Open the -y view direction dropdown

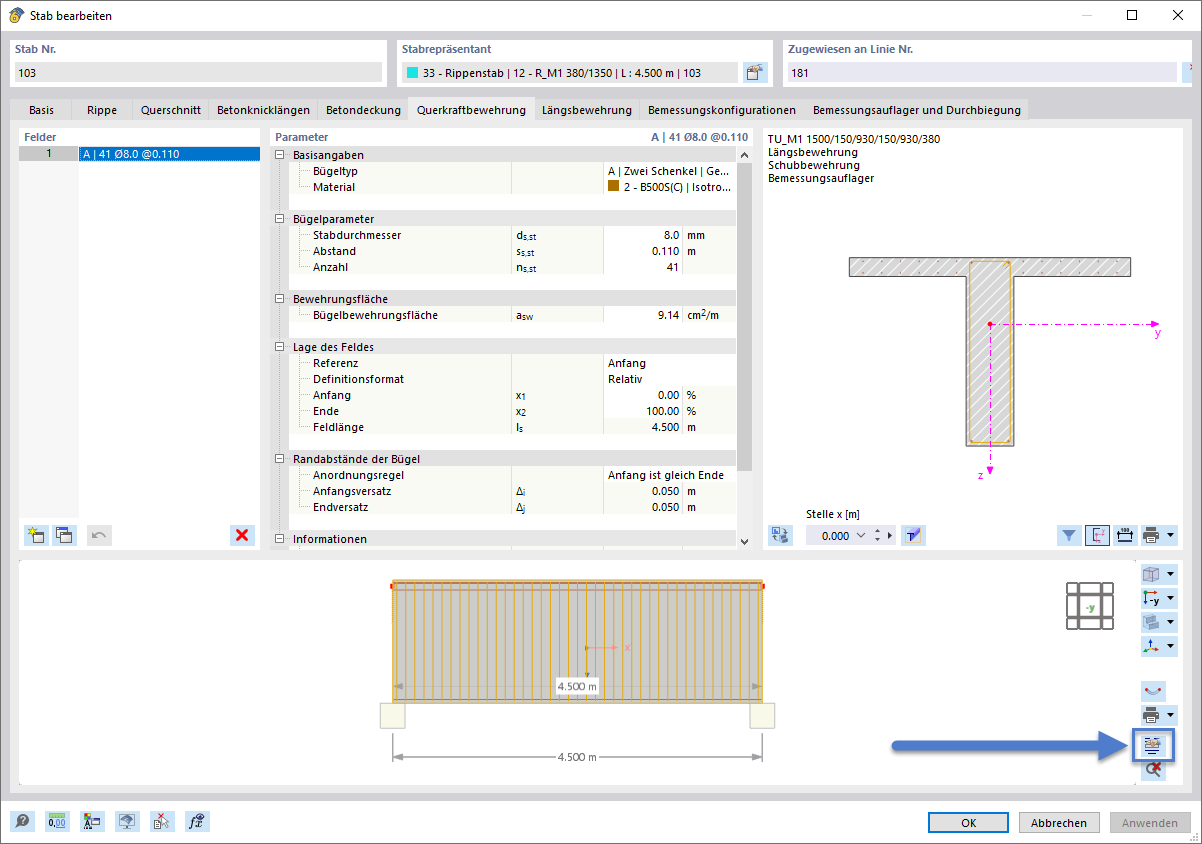click(x=1169, y=597)
